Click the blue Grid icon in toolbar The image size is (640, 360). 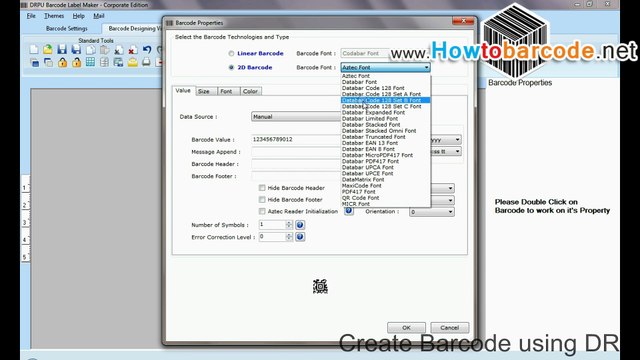click(90, 62)
